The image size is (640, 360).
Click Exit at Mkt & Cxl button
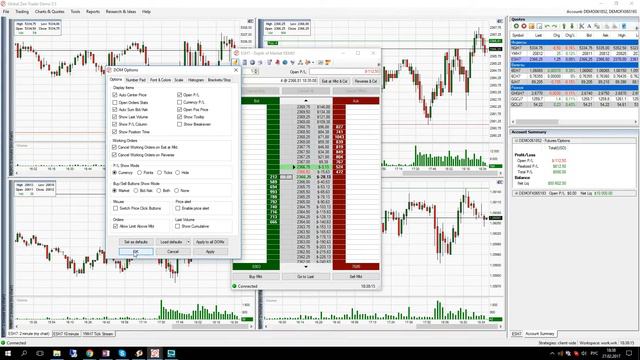click(x=335, y=81)
